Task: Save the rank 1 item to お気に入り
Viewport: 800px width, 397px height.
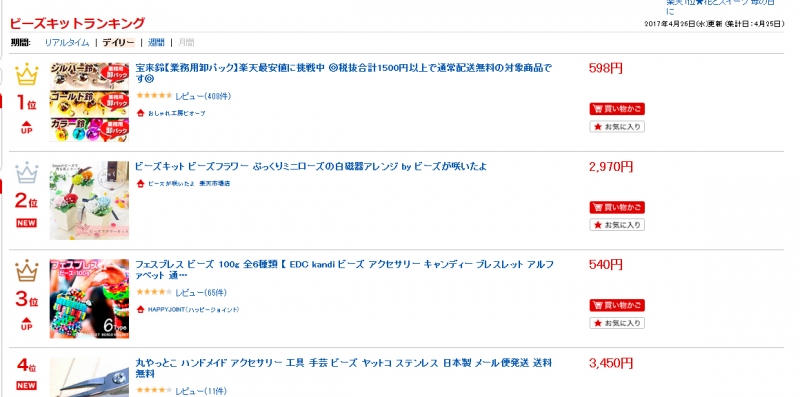Action: click(x=617, y=127)
